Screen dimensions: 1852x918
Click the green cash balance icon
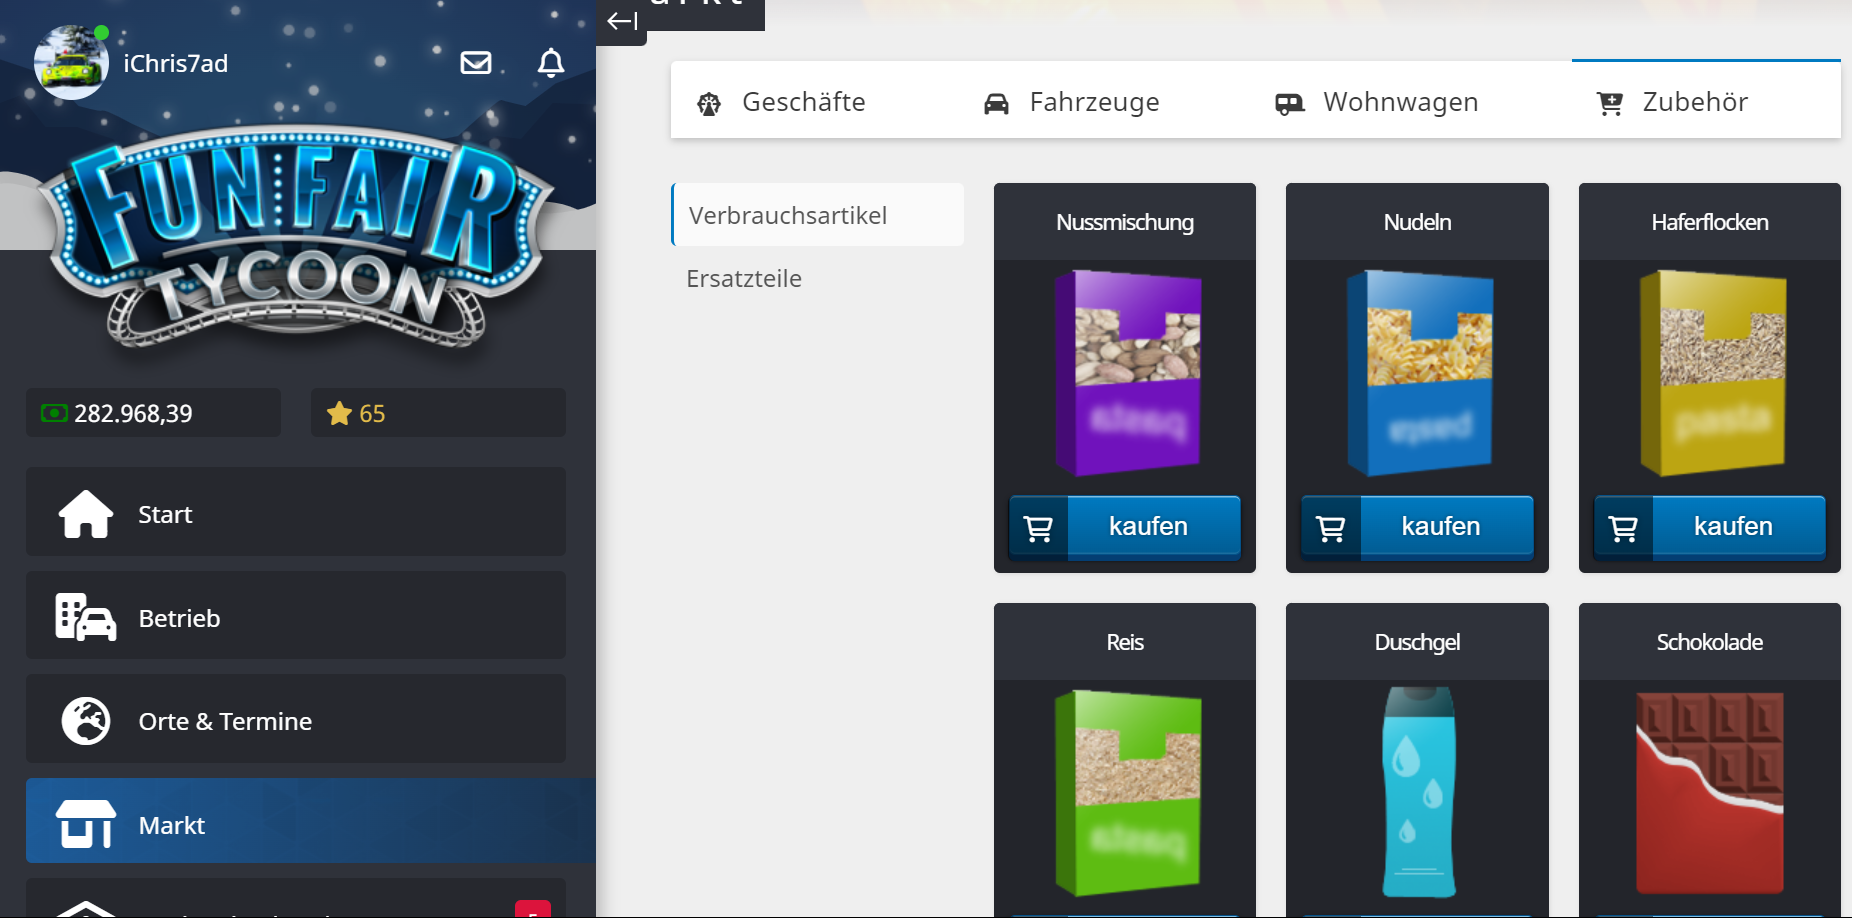point(54,413)
